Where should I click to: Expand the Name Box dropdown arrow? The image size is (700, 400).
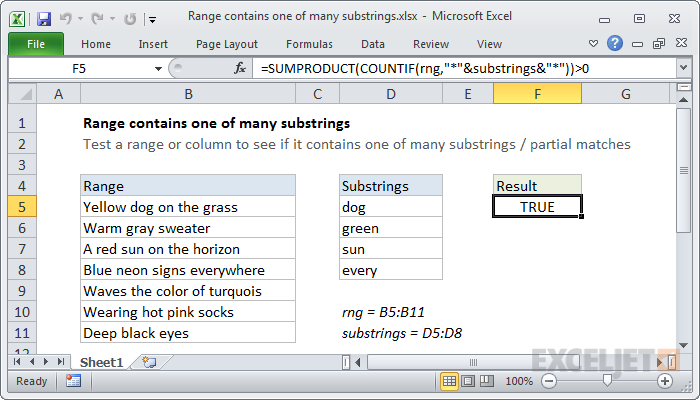point(158,69)
